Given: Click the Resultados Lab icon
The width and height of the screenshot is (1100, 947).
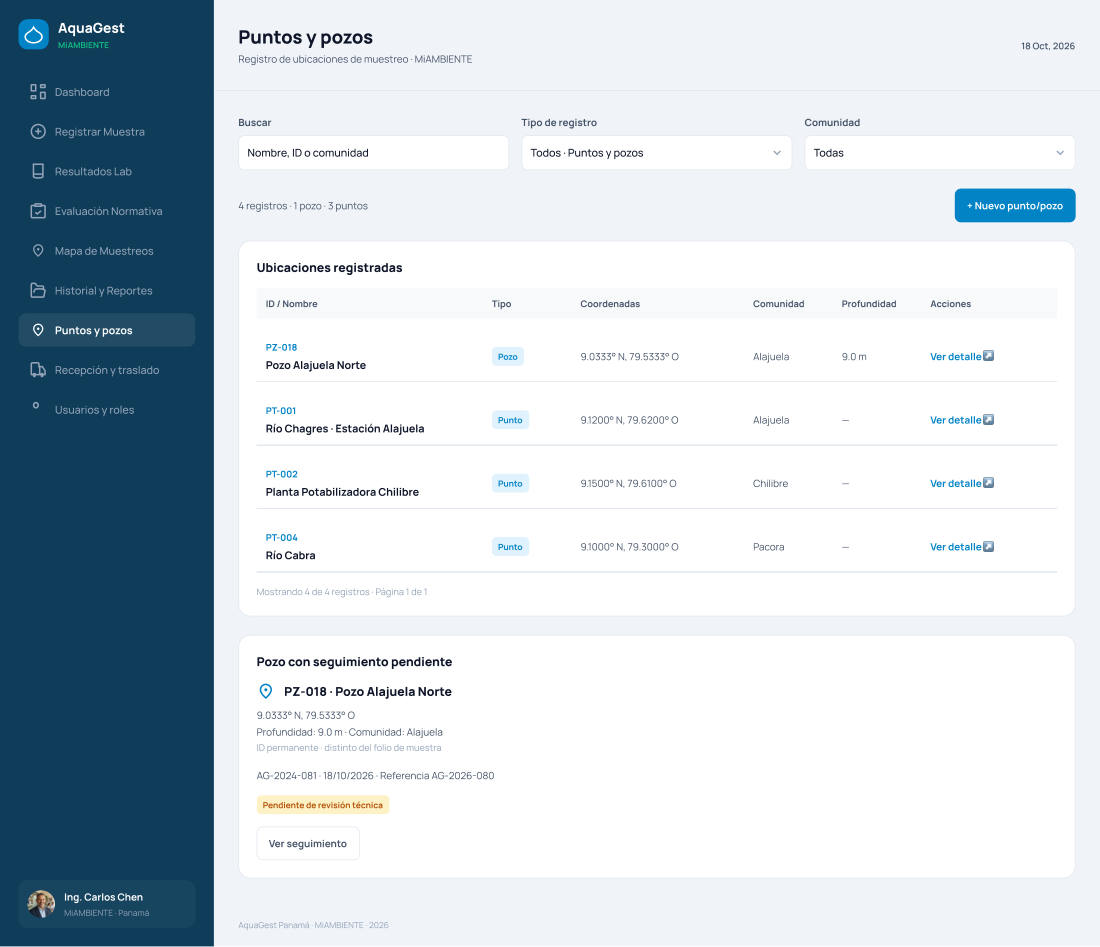Looking at the screenshot, I should pyautogui.click(x=38, y=171).
